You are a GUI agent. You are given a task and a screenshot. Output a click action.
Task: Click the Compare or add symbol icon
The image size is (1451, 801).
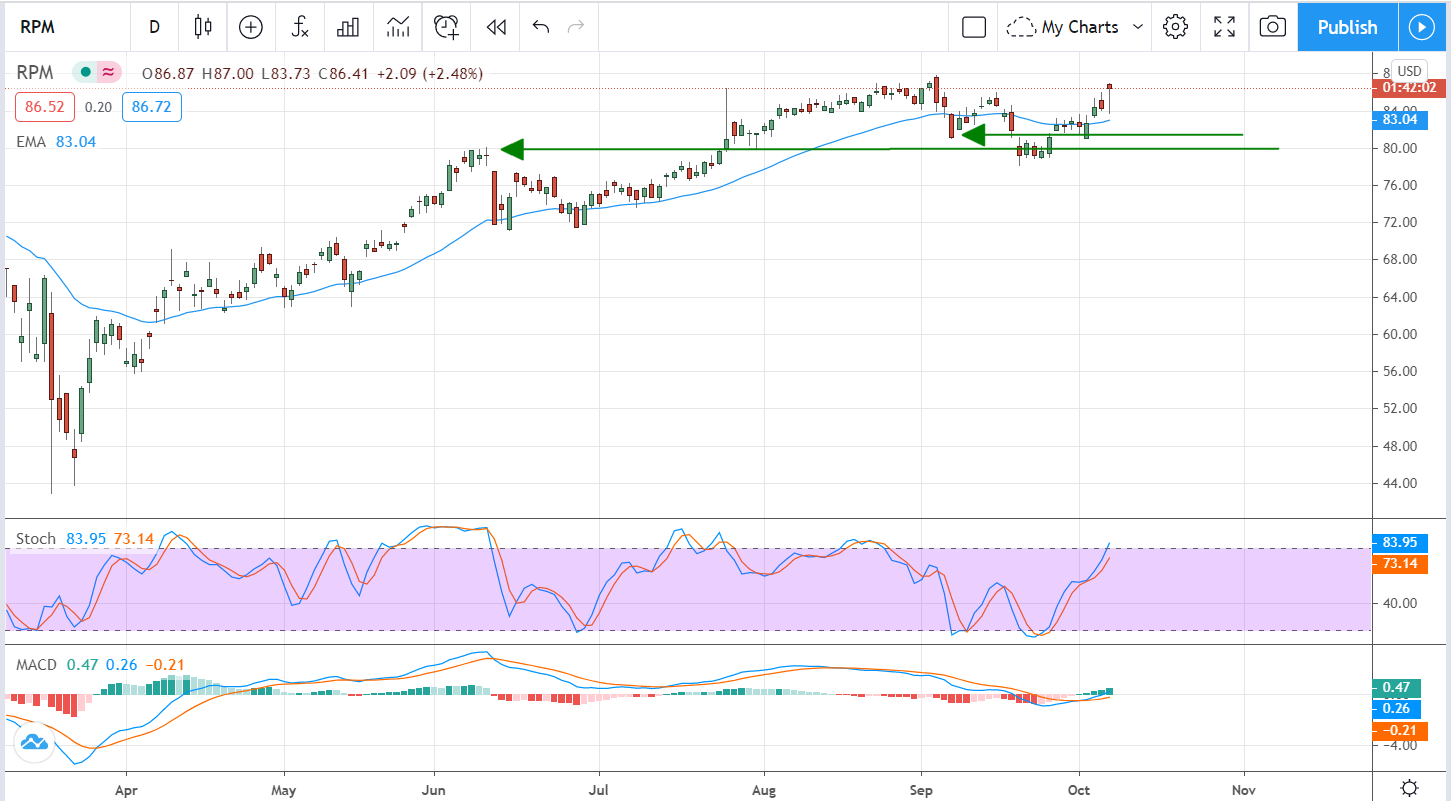250,27
